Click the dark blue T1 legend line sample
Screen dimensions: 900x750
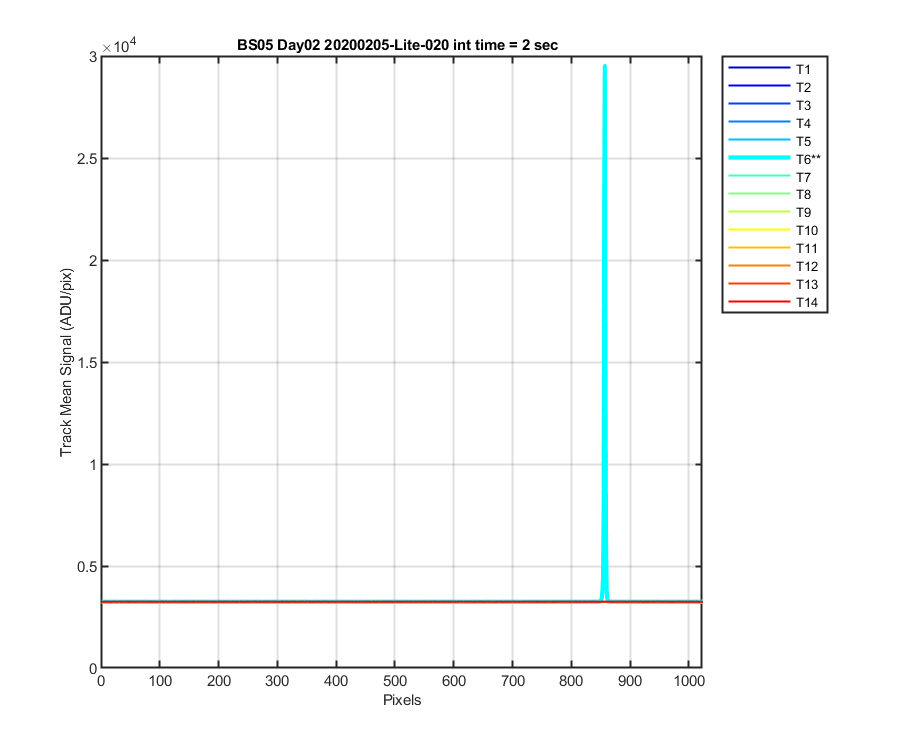click(759, 68)
